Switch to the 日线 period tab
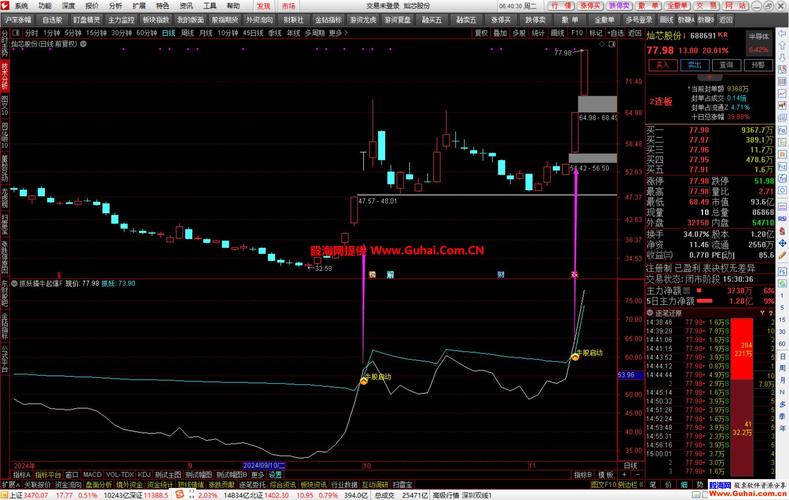 coord(168,32)
